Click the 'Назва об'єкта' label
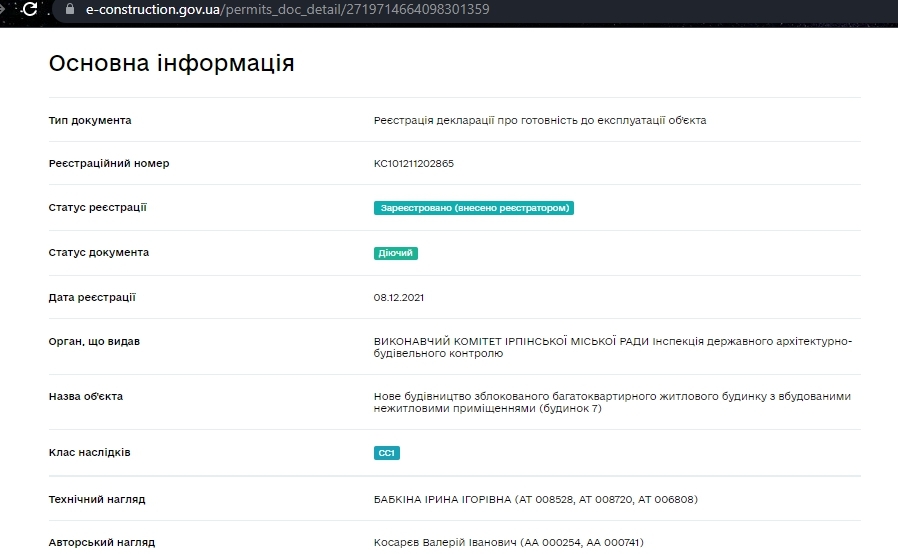The width and height of the screenshot is (898, 554). [85, 396]
